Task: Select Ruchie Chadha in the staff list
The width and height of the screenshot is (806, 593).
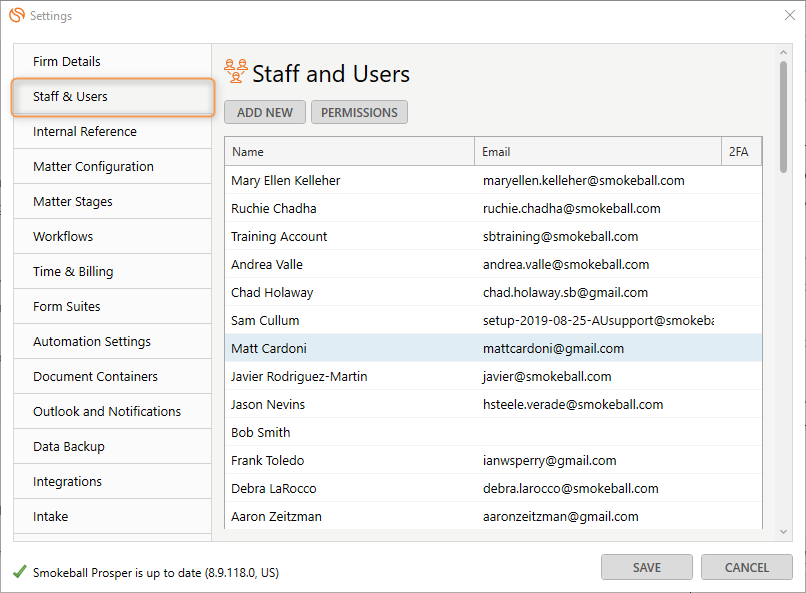Action: coord(493,208)
